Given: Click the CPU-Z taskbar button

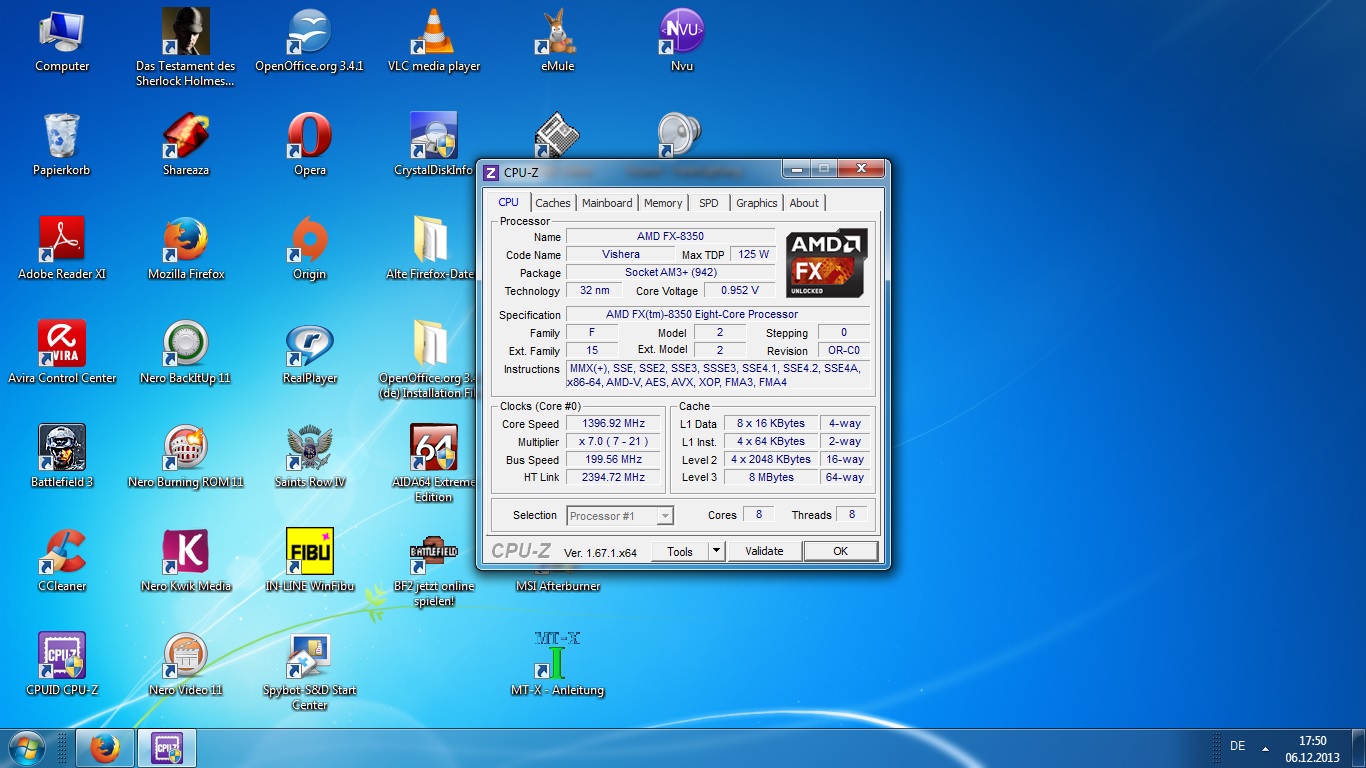Looking at the screenshot, I should pyautogui.click(x=166, y=748).
